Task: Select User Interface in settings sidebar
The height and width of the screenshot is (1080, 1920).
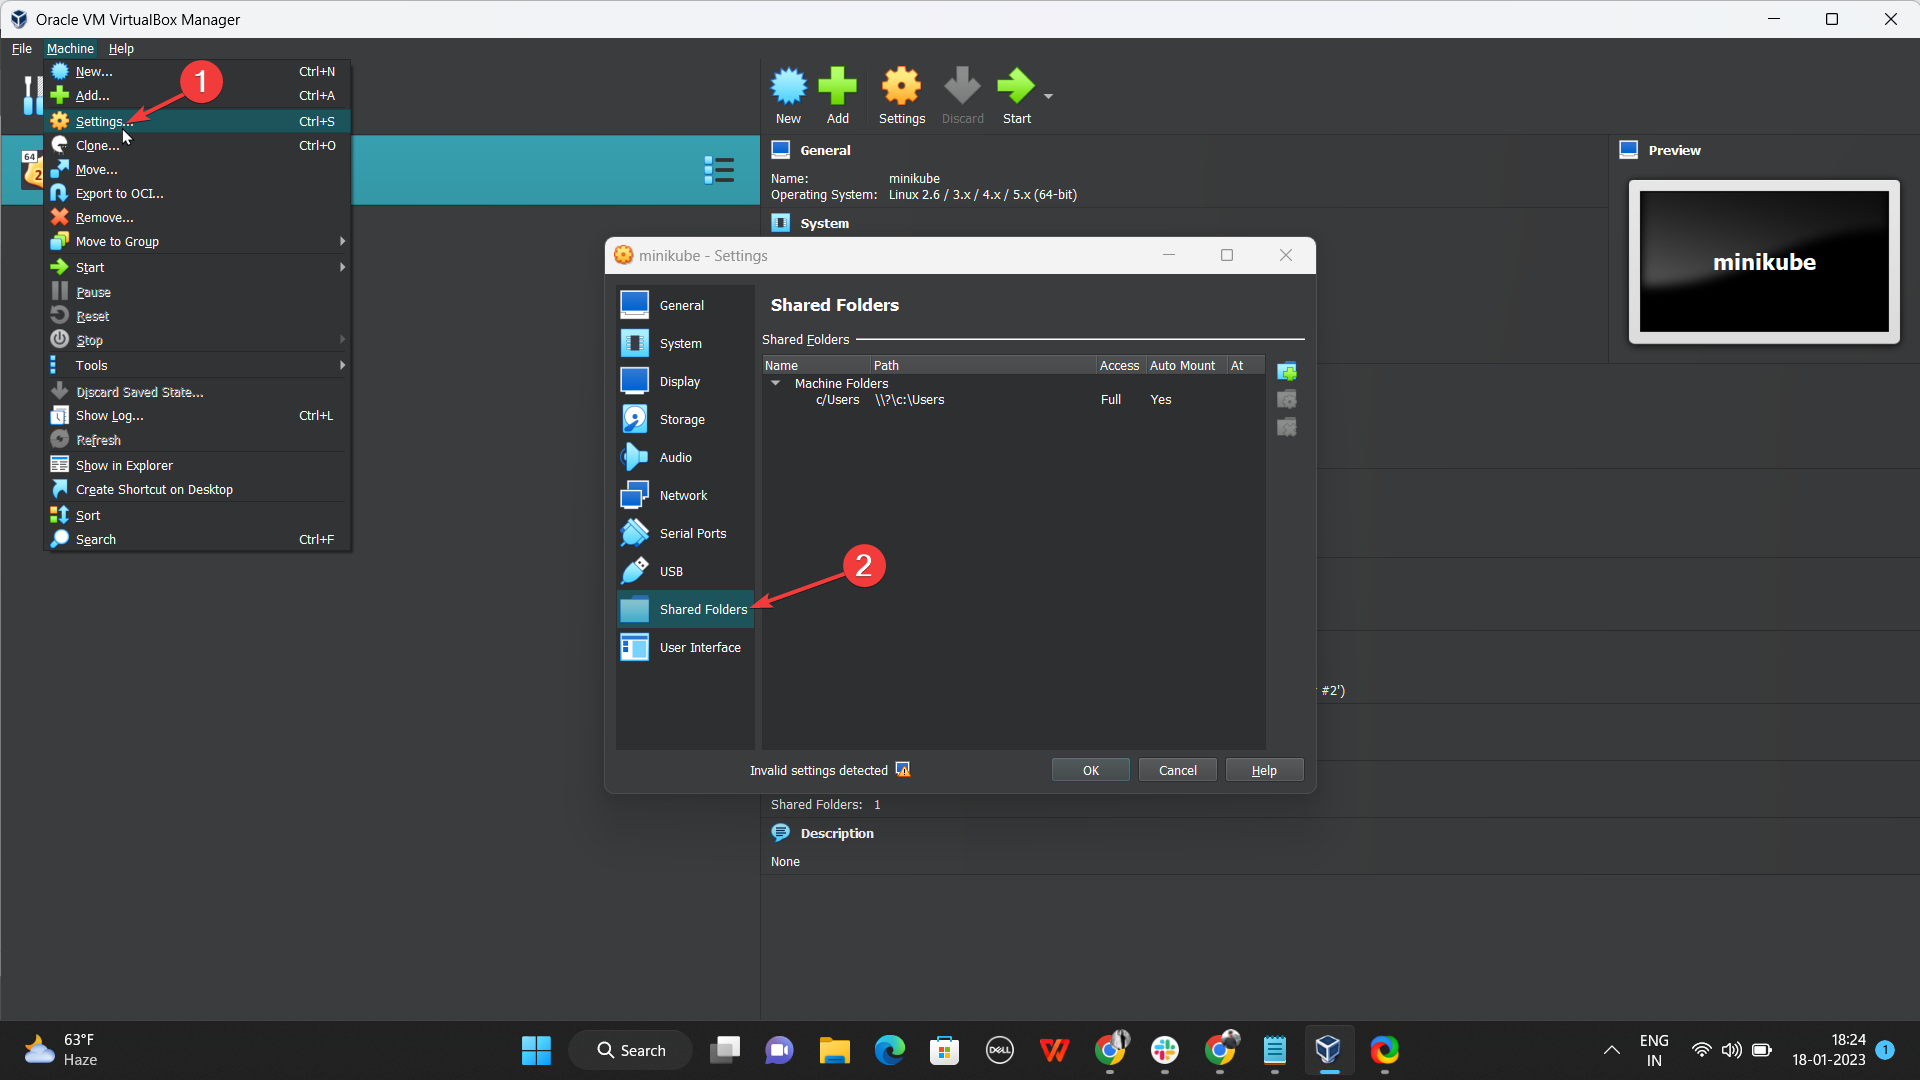Action: pyautogui.click(x=685, y=647)
